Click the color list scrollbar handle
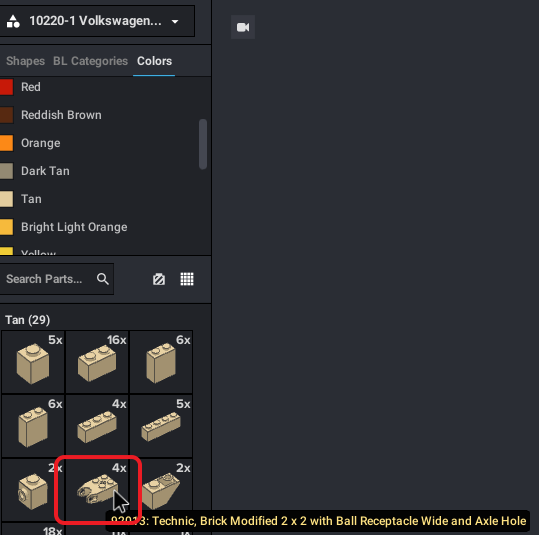The height and width of the screenshot is (535, 539). coord(203,144)
